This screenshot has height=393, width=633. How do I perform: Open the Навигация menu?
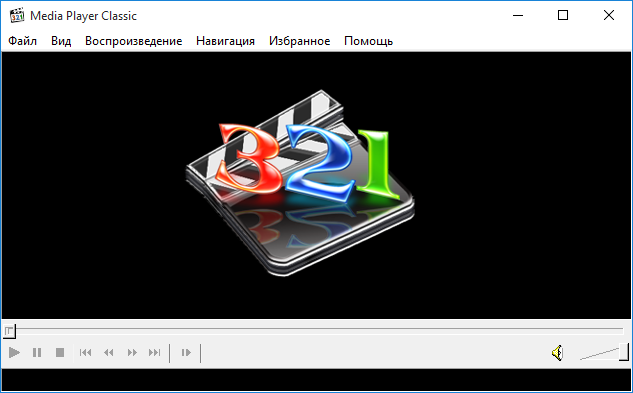click(x=225, y=41)
